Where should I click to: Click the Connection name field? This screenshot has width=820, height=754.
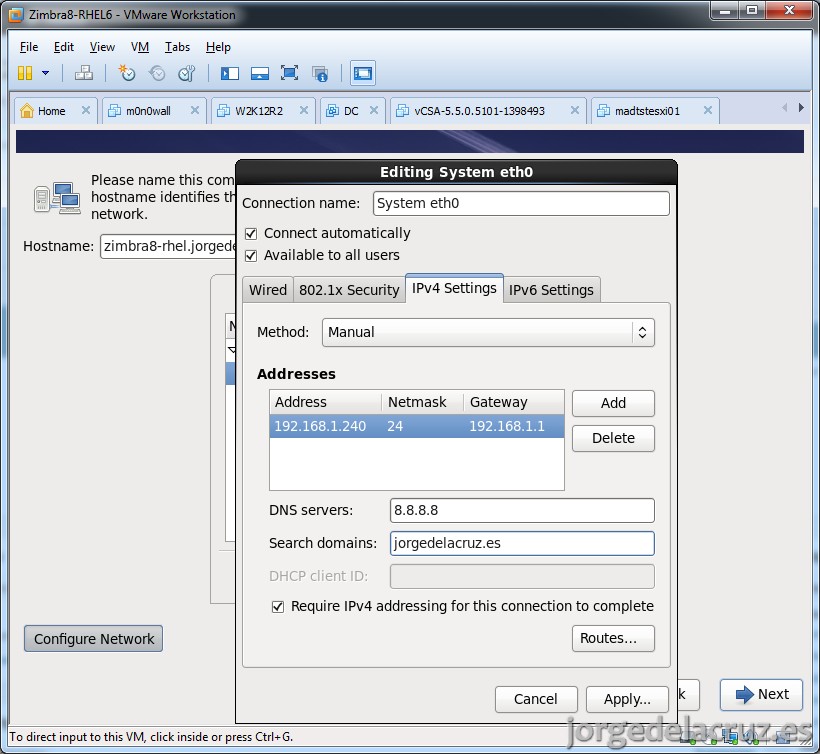(x=521, y=203)
